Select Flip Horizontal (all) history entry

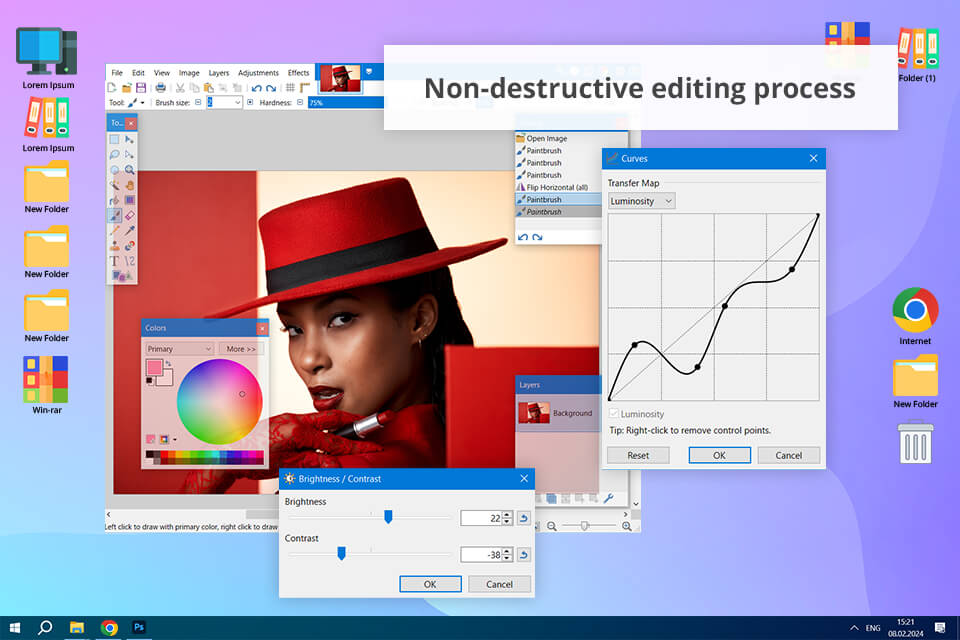[x=557, y=187]
